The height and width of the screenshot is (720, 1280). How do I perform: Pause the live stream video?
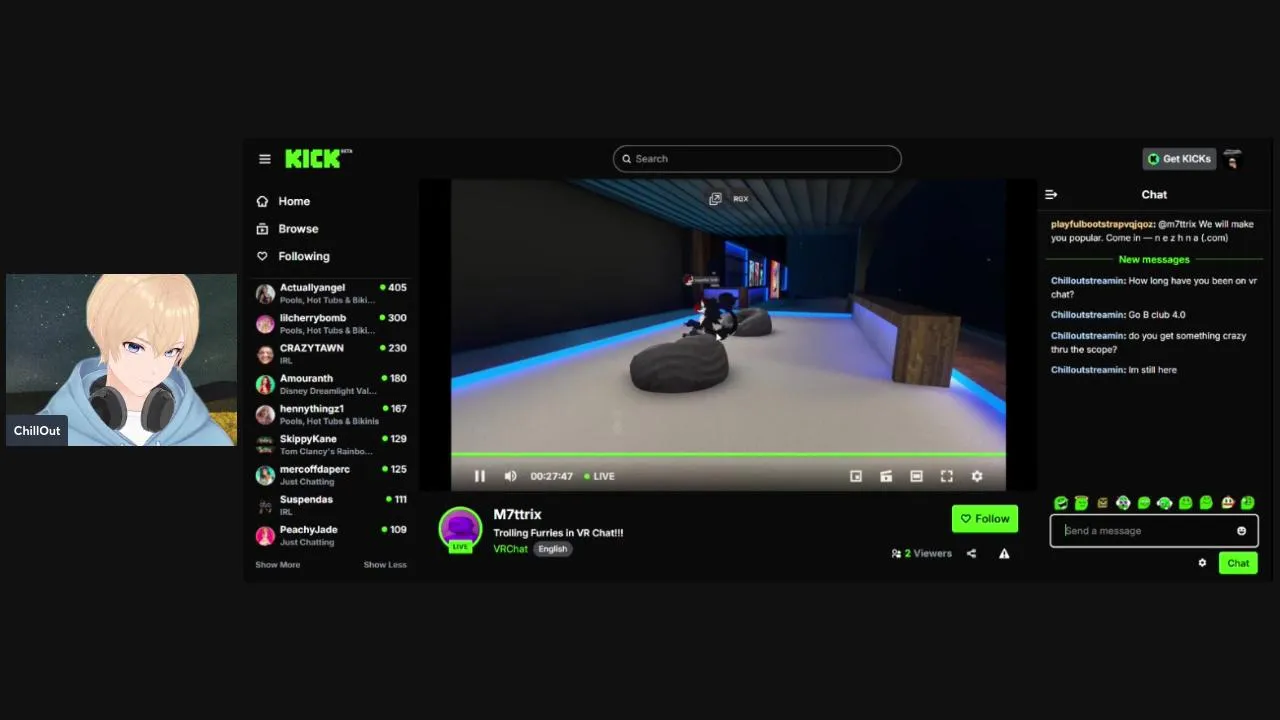(x=479, y=476)
